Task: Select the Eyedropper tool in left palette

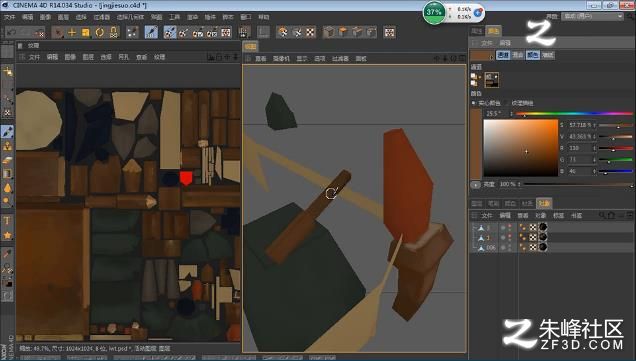Action: pyautogui.click(x=7, y=254)
